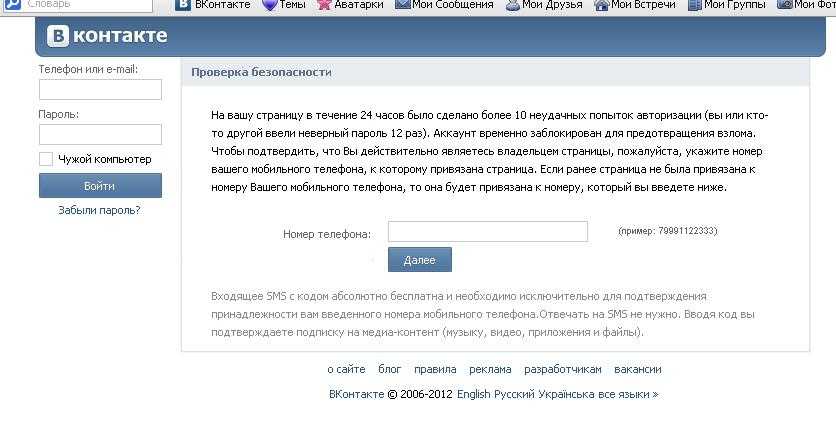Focus the Номер телефона field
836x439 pixels.
click(x=488, y=232)
